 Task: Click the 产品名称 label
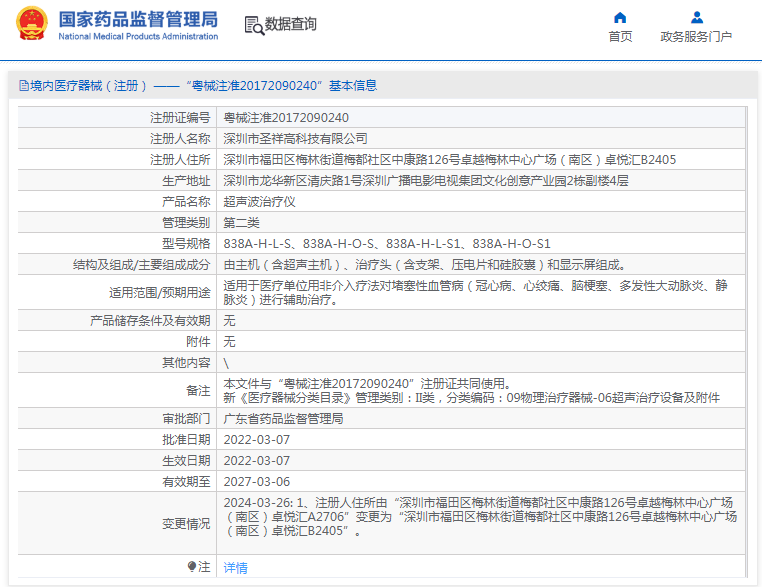186,202
